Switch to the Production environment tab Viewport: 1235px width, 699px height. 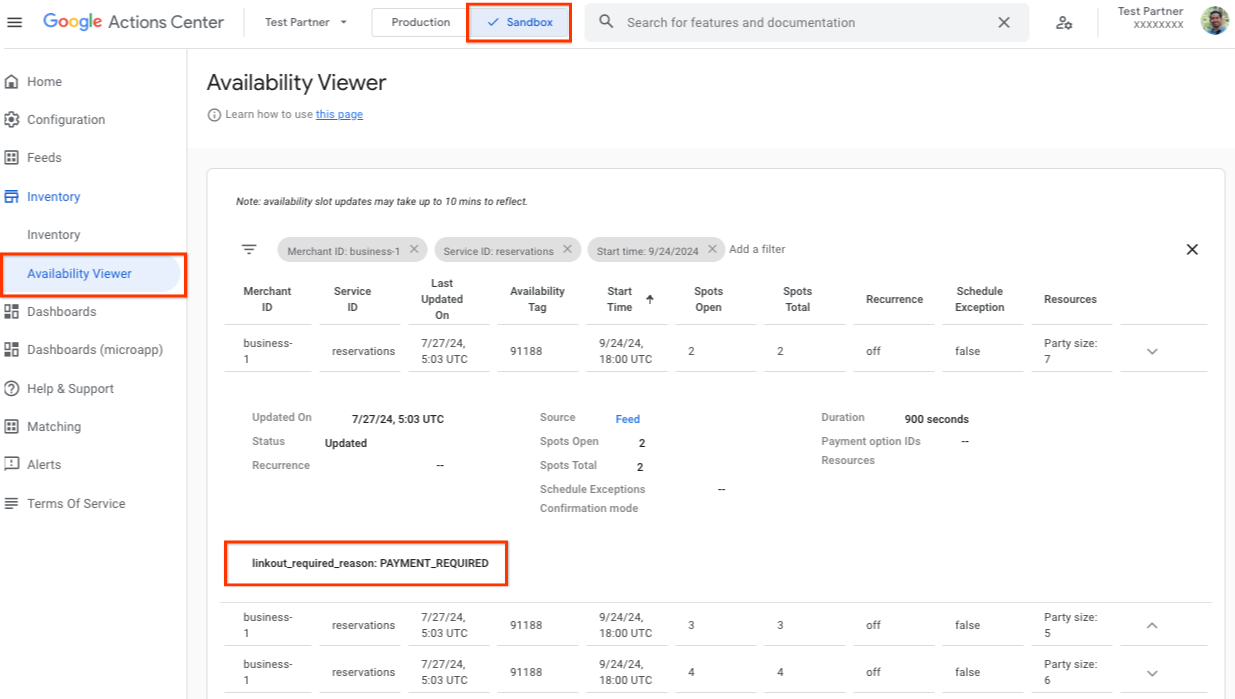[419, 22]
